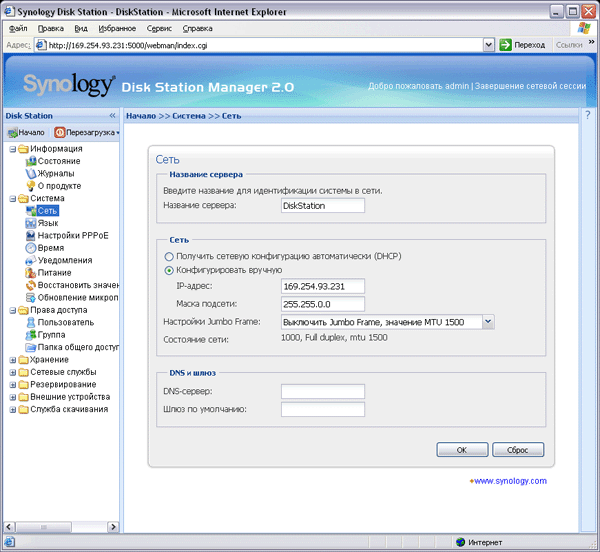Open the Язык language icon
The image size is (600, 552).
[31, 223]
